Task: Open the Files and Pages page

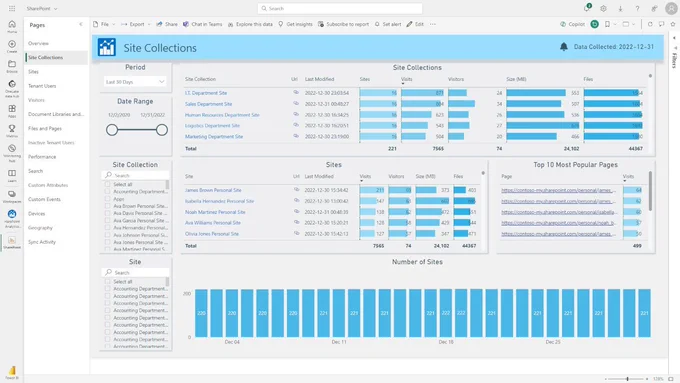Action: tap(45, 128)
